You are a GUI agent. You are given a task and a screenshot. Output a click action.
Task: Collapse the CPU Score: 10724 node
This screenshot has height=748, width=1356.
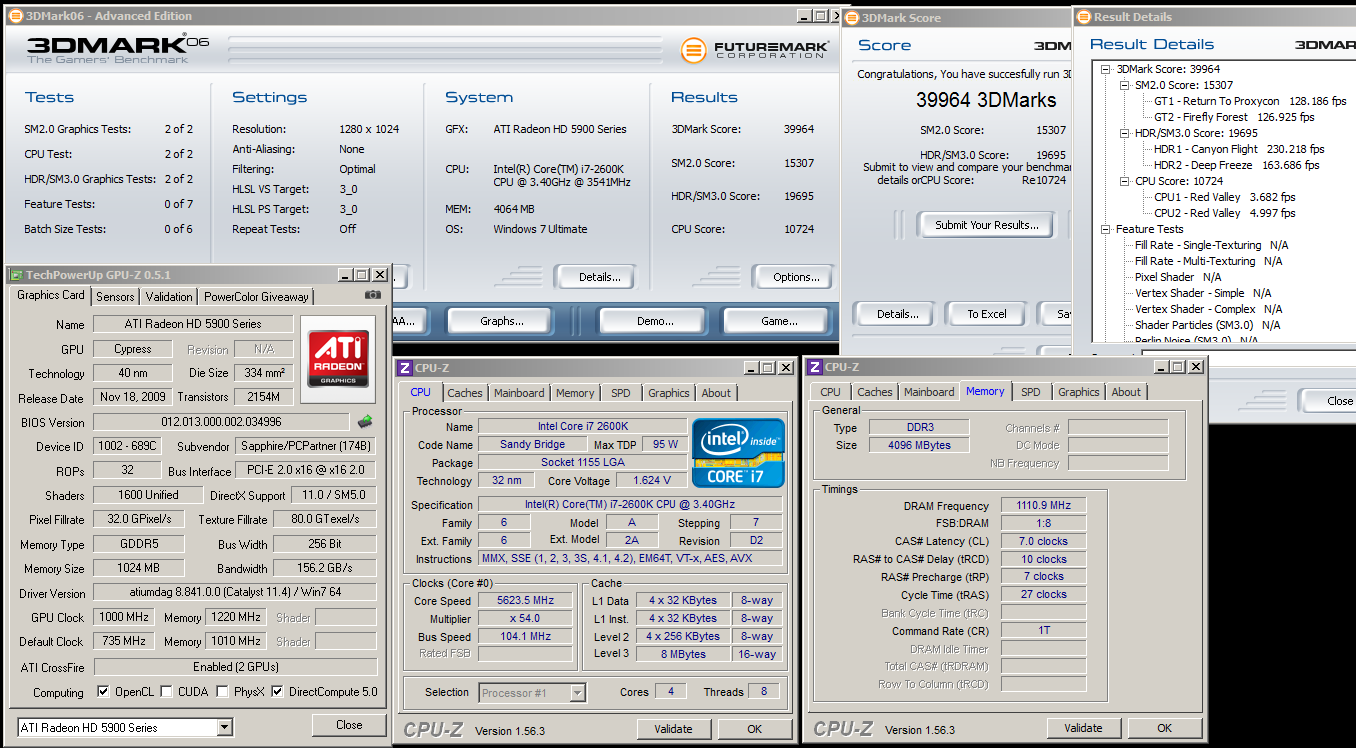tap(1124, 181)
